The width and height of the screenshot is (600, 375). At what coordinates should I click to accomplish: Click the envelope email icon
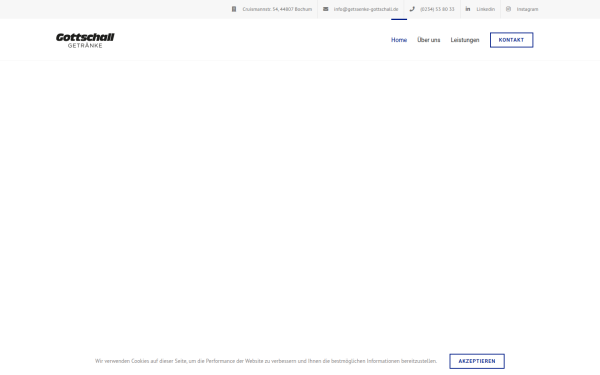pos(326,9)
